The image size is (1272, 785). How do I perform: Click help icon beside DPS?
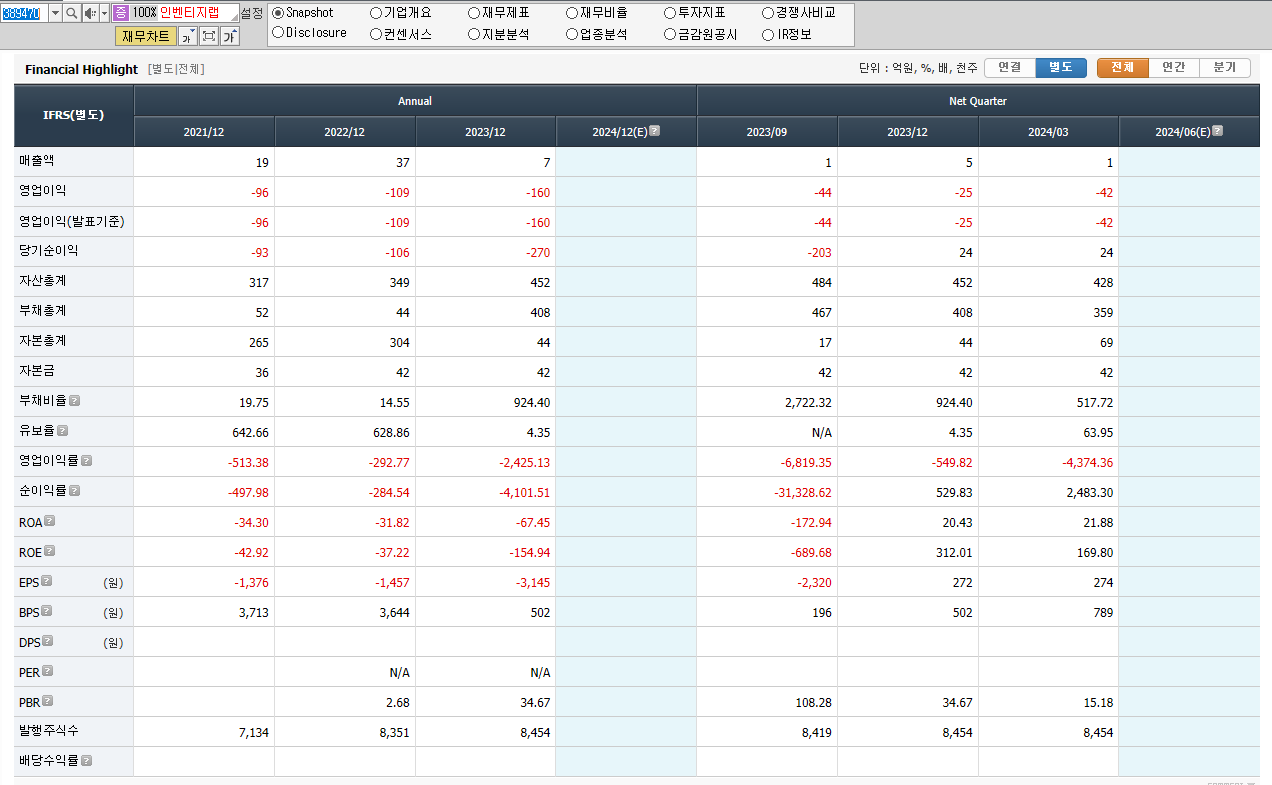click(48, 641)
